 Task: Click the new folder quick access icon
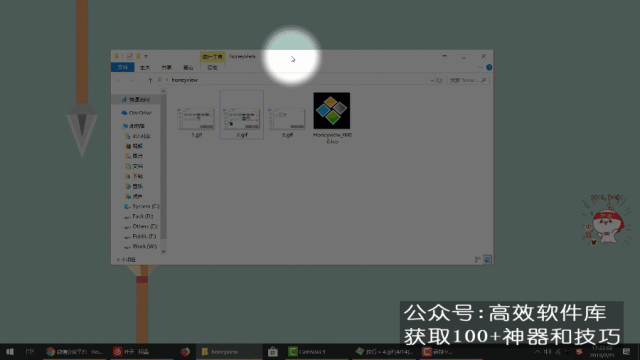pos(138,56)
